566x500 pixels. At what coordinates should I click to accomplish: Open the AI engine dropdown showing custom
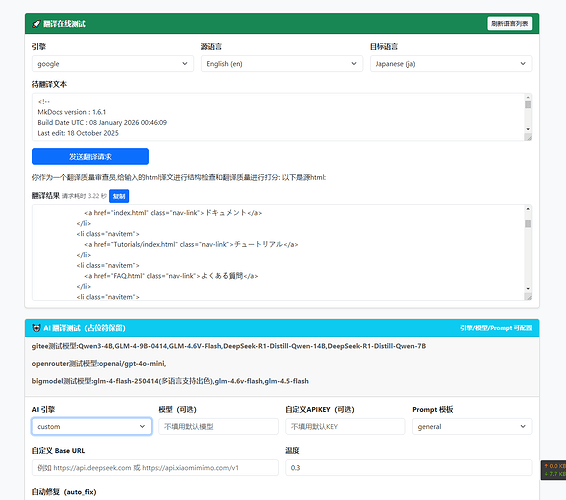(92, 426)
